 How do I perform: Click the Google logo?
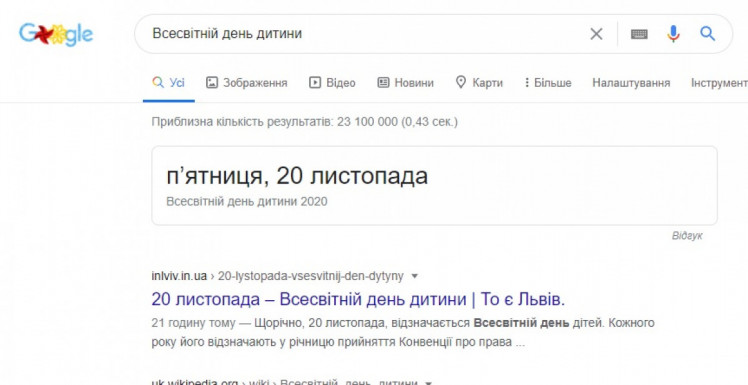(56, 34)
